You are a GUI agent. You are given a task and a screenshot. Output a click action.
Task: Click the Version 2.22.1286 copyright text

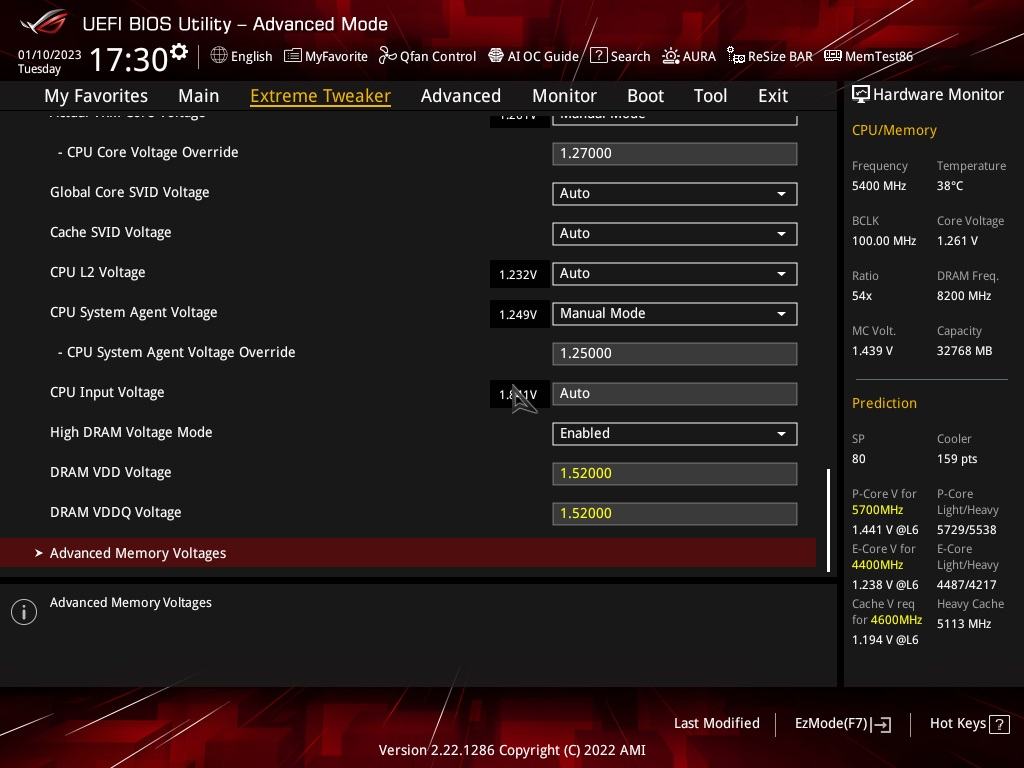[512, 750]
